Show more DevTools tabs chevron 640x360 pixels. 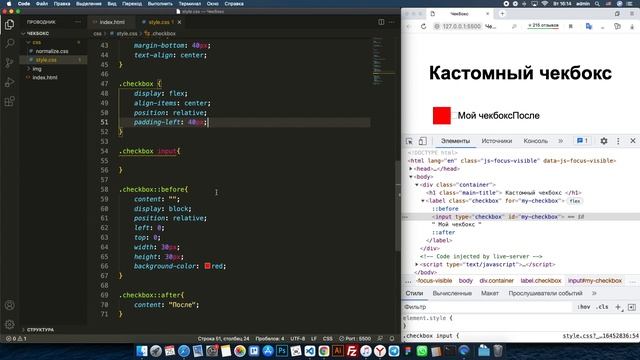click(560, 141)
